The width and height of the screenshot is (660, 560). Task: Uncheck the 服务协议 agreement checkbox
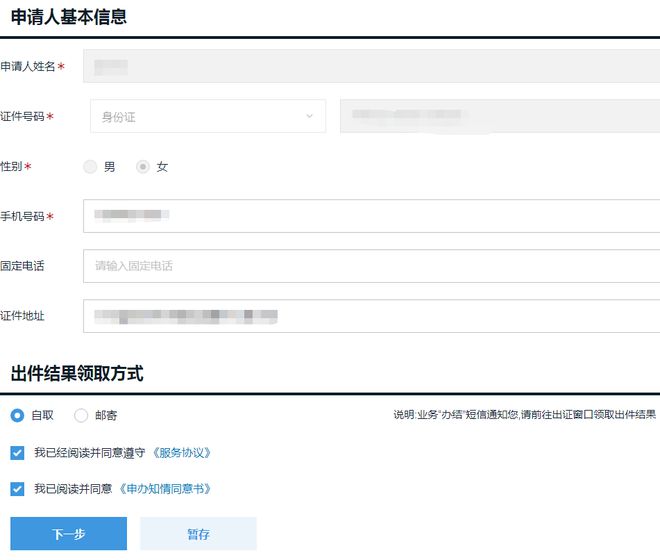[17, 453]
